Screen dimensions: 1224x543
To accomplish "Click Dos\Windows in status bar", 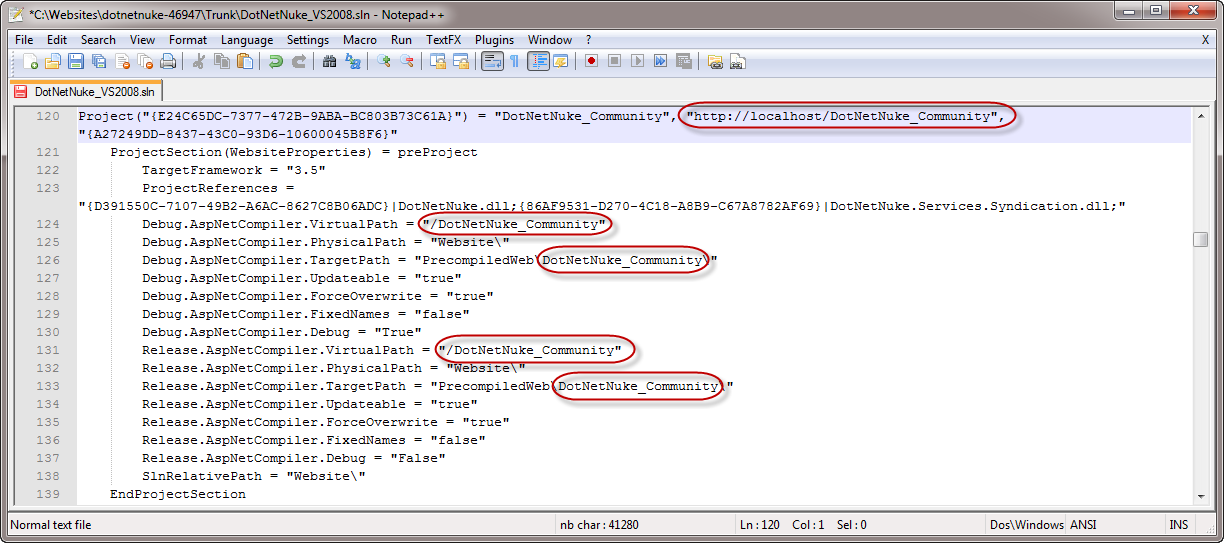I will (1027, 525).
